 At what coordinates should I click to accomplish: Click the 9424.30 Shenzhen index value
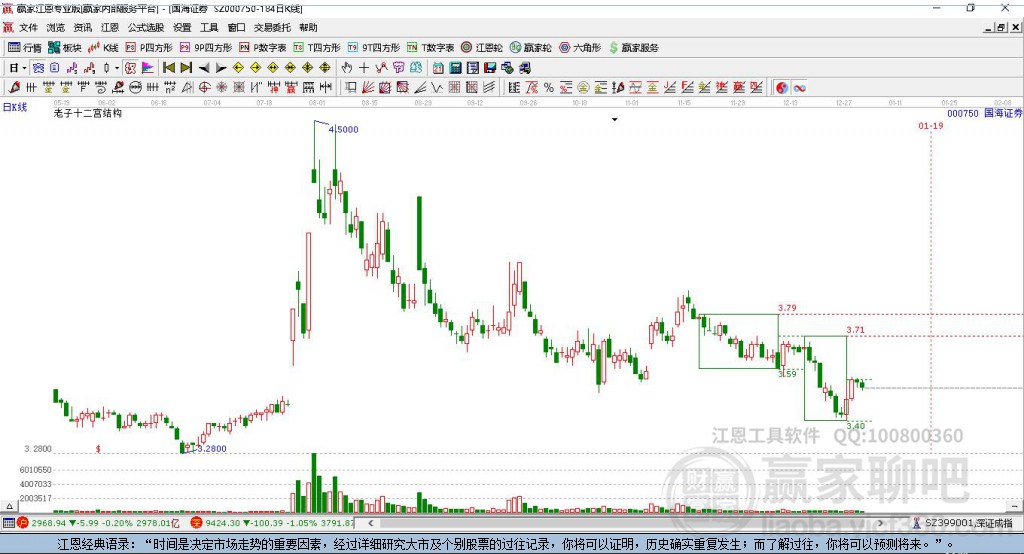click(223, 523)
